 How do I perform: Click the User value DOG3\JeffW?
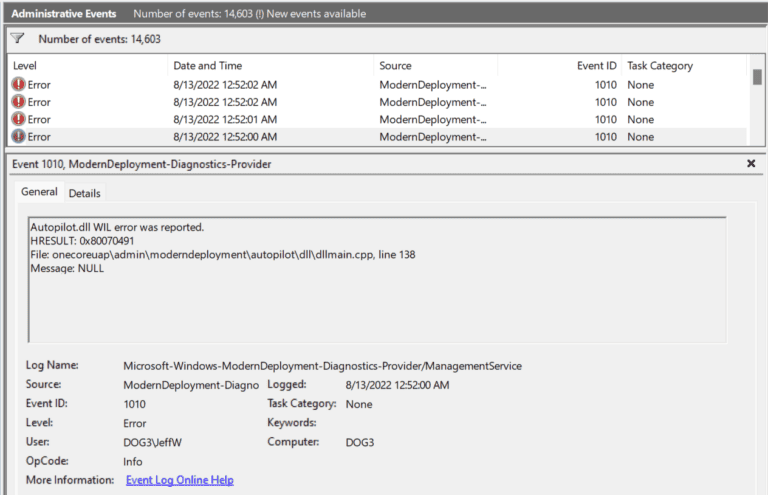[152, 443]
